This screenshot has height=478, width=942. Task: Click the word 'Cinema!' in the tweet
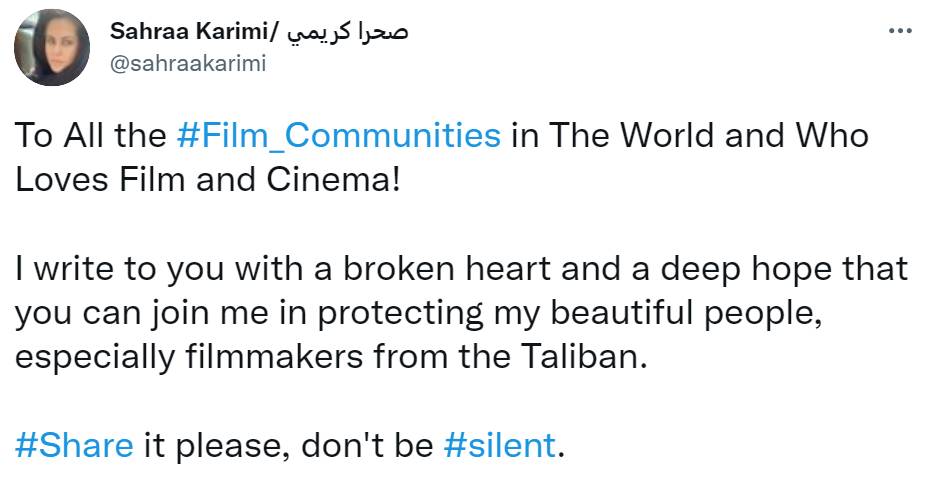click(x=333, y=180)
